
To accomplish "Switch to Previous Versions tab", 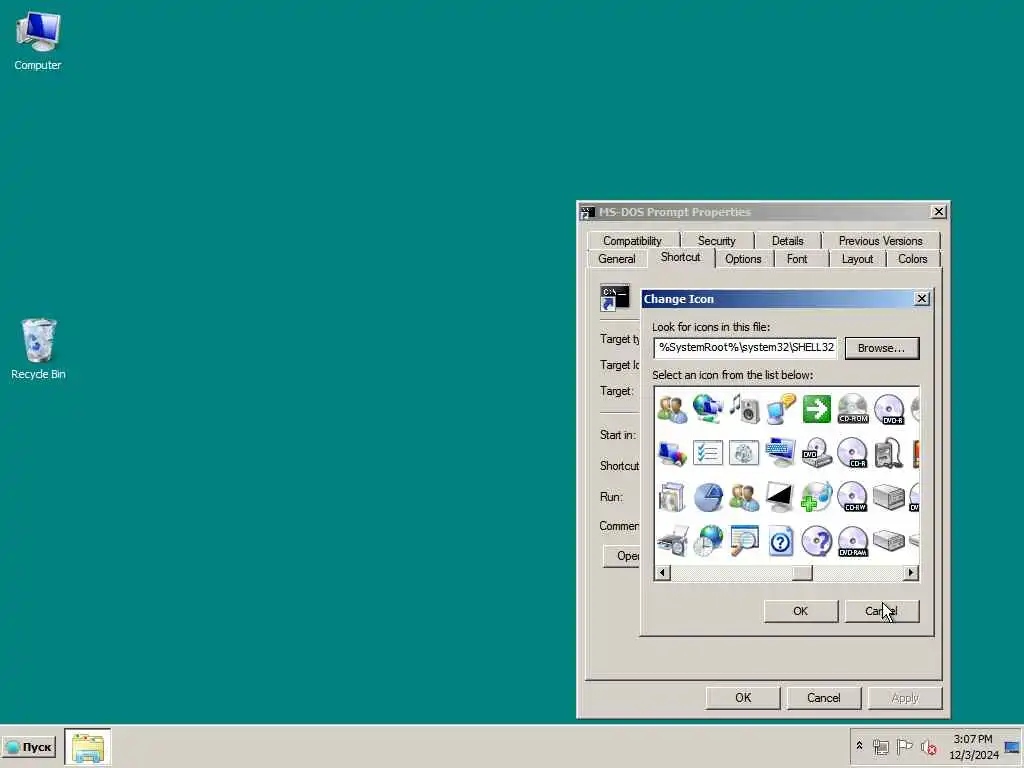I will pyautogui.click(x=880, y=240).
